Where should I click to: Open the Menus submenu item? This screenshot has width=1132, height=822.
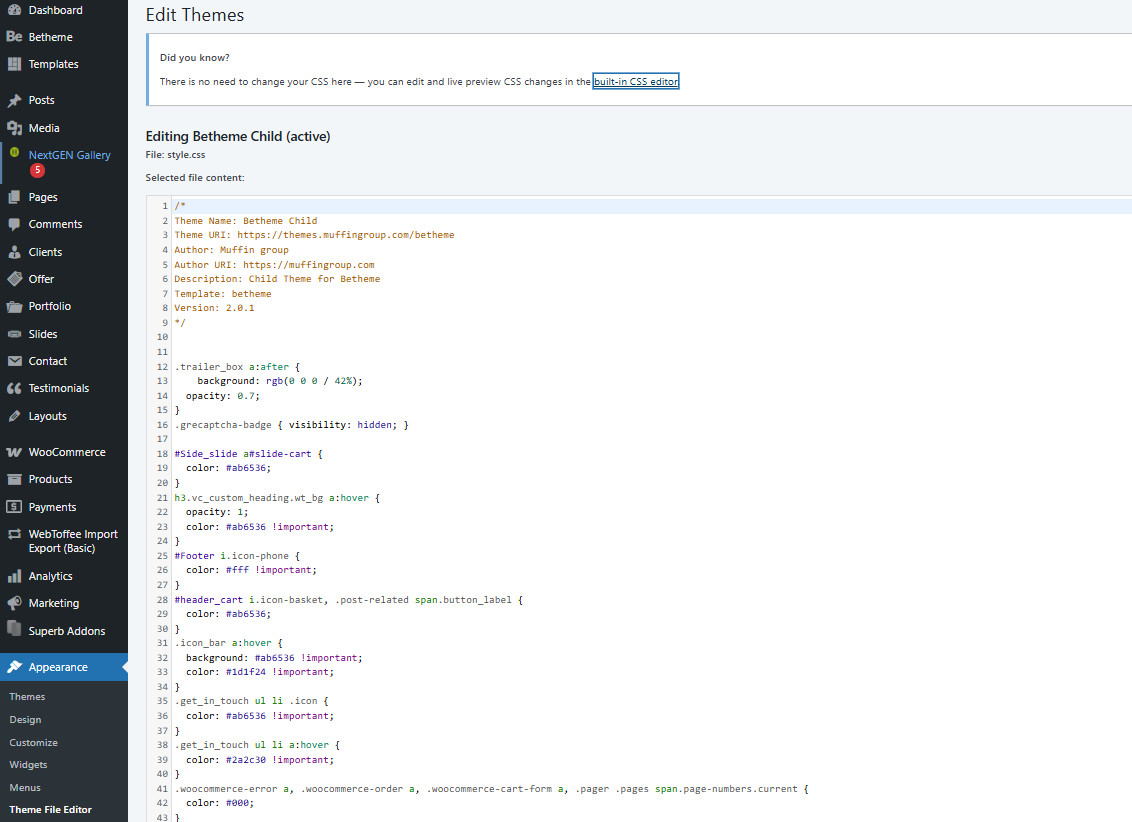pos(25,788)
